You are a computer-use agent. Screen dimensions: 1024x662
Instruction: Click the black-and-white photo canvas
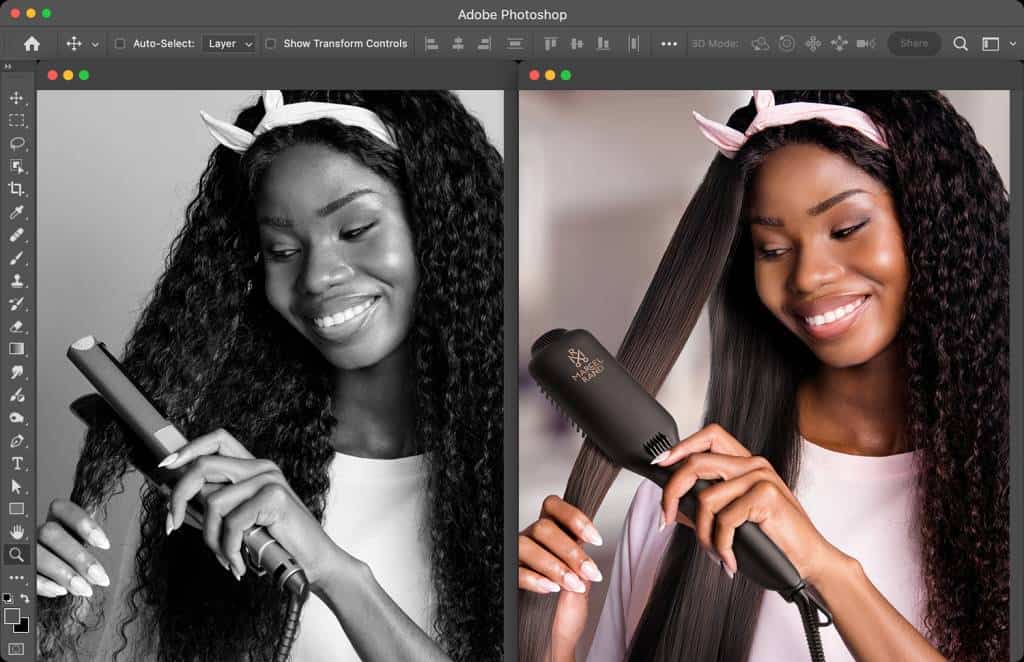[x=270, y=376]
